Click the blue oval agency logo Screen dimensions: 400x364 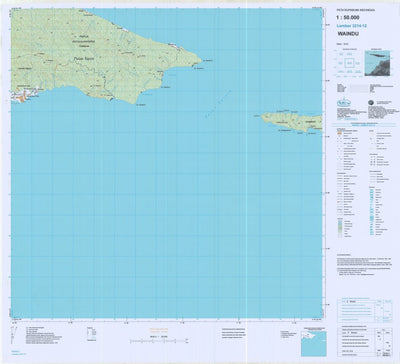coord(343,101)
